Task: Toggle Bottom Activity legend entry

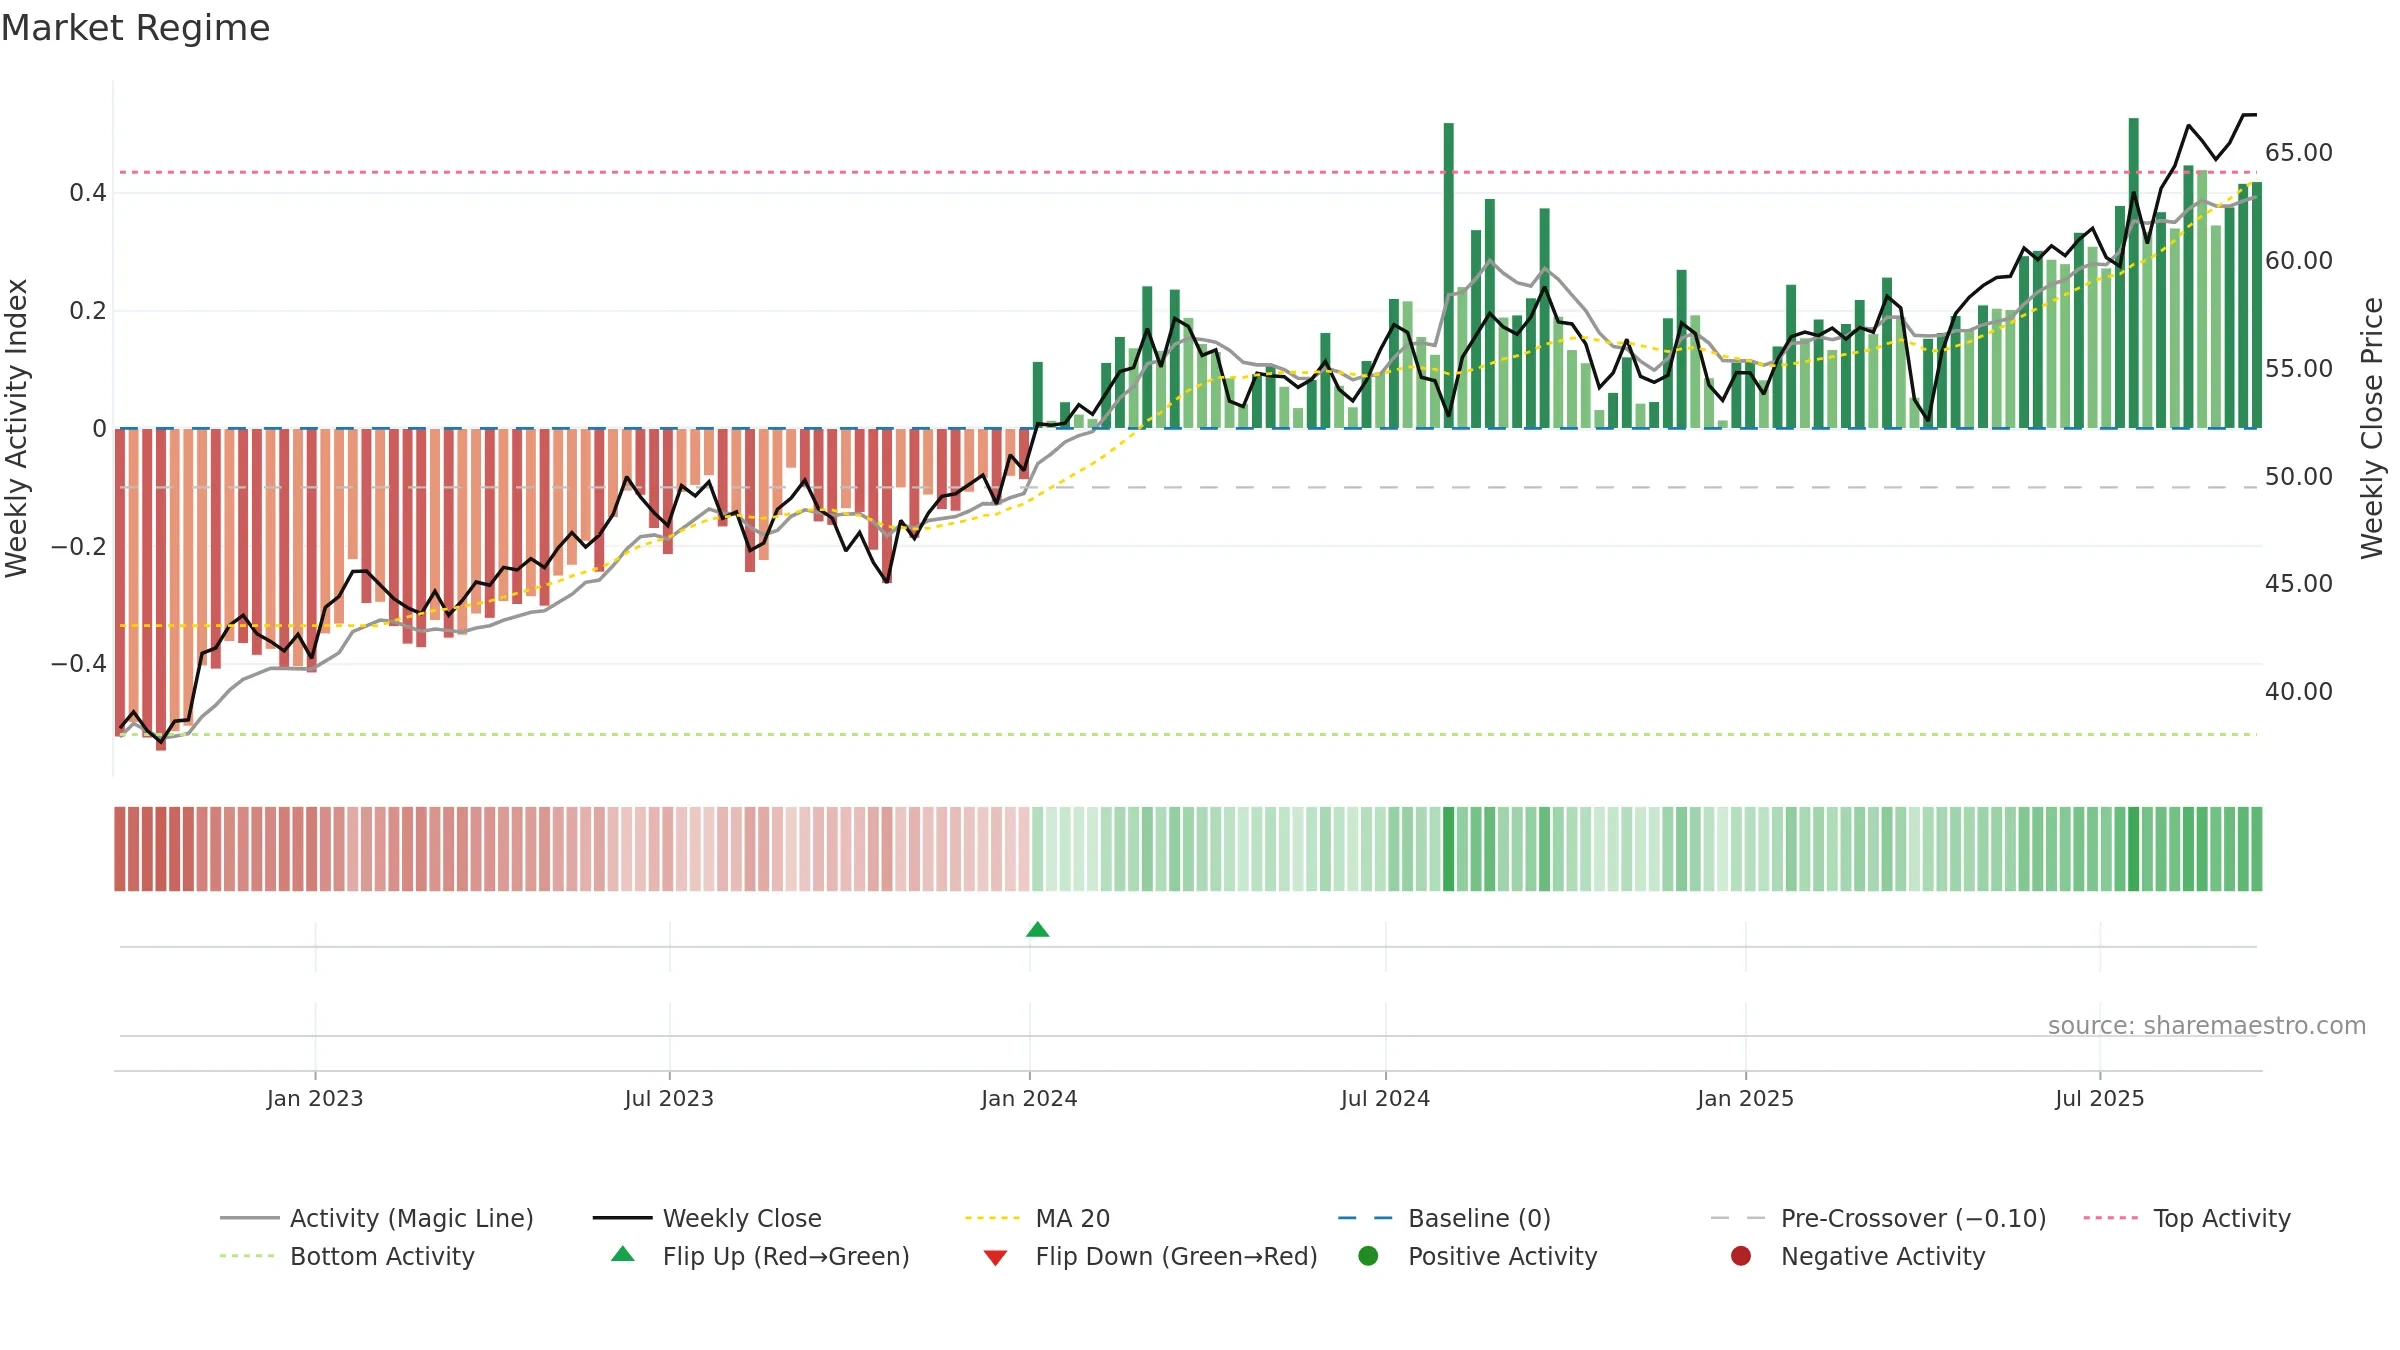Action: pyautogui.click(x=347, y=1256)
